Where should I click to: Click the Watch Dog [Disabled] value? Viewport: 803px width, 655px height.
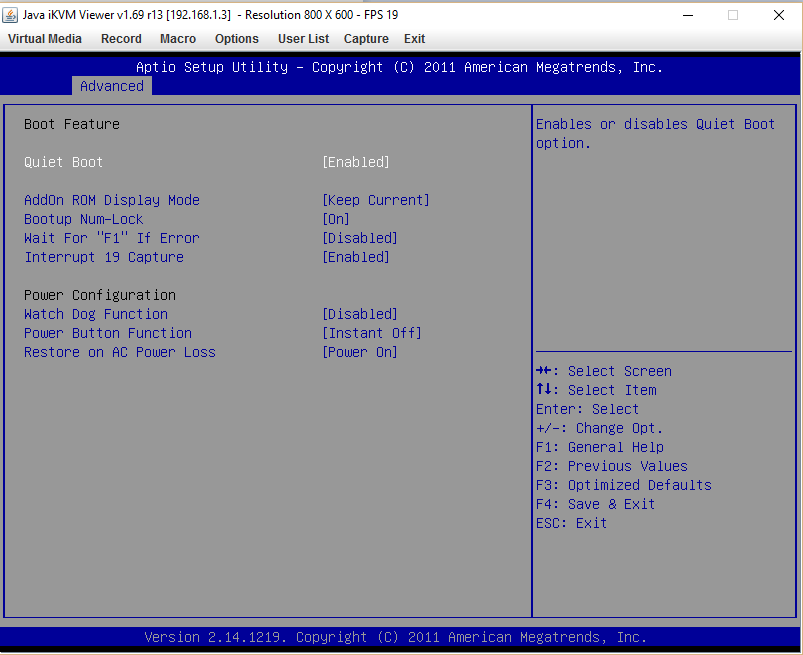click(x=360, y=314)
